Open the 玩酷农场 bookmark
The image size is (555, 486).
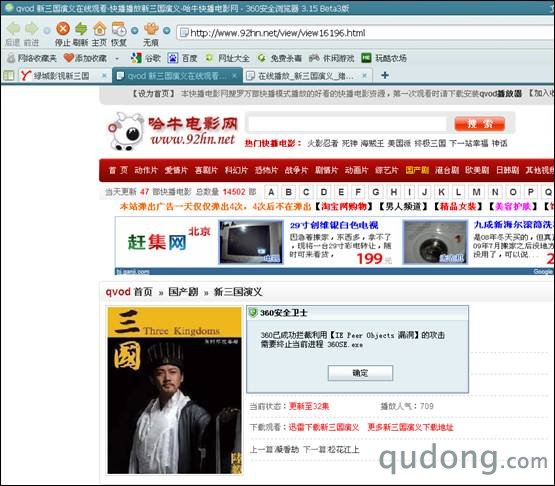click(384, 58)
